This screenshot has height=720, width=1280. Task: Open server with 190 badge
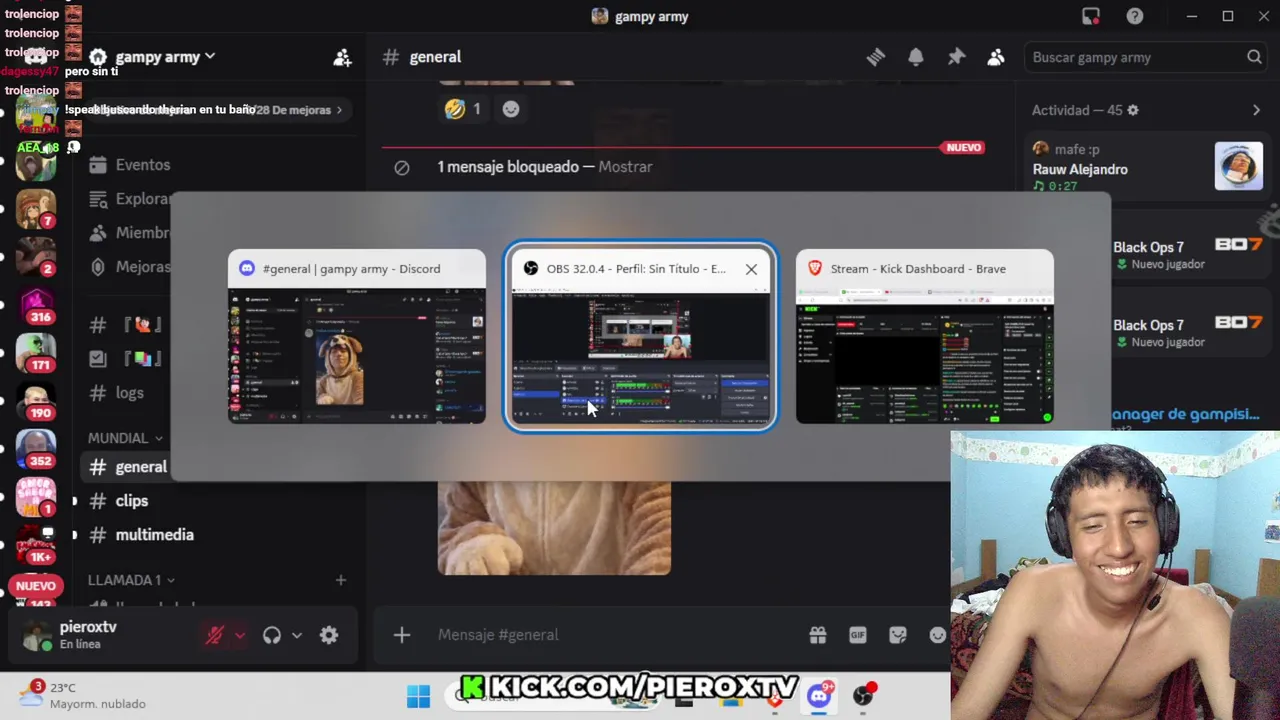pyautogui.click(x=36, y=400)
